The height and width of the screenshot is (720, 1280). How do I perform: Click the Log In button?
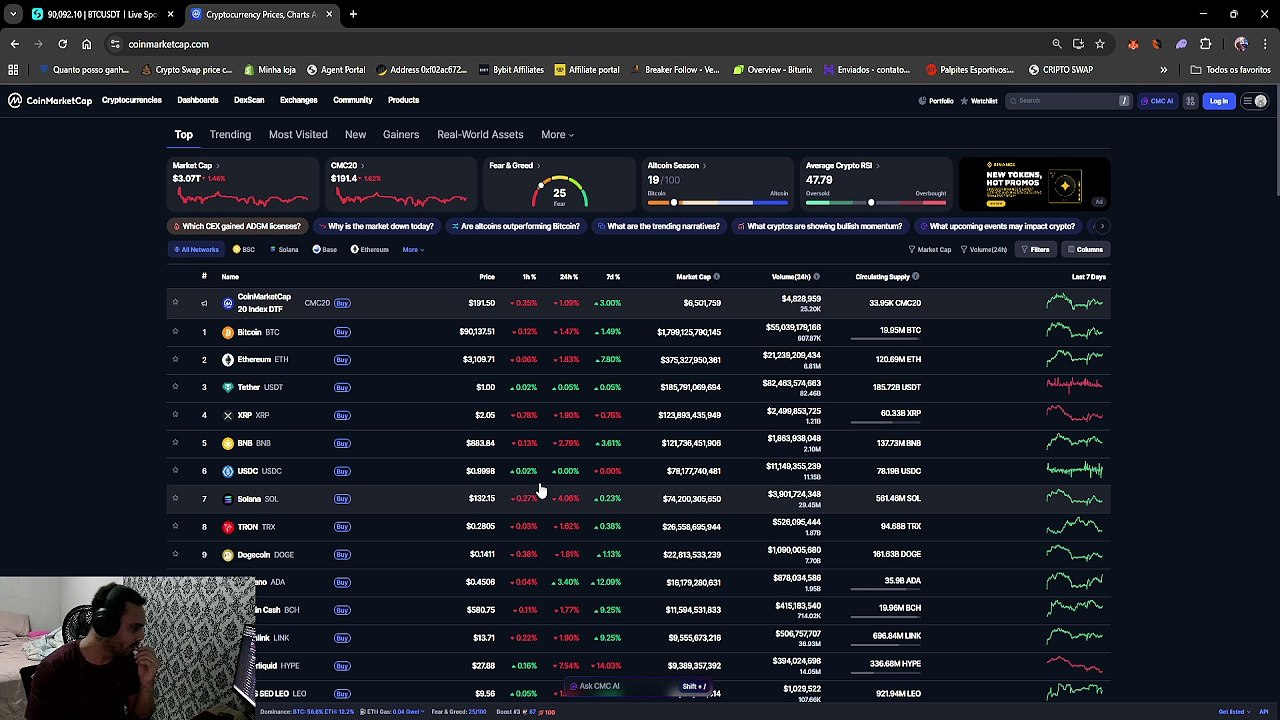(x=1218, y=101)
